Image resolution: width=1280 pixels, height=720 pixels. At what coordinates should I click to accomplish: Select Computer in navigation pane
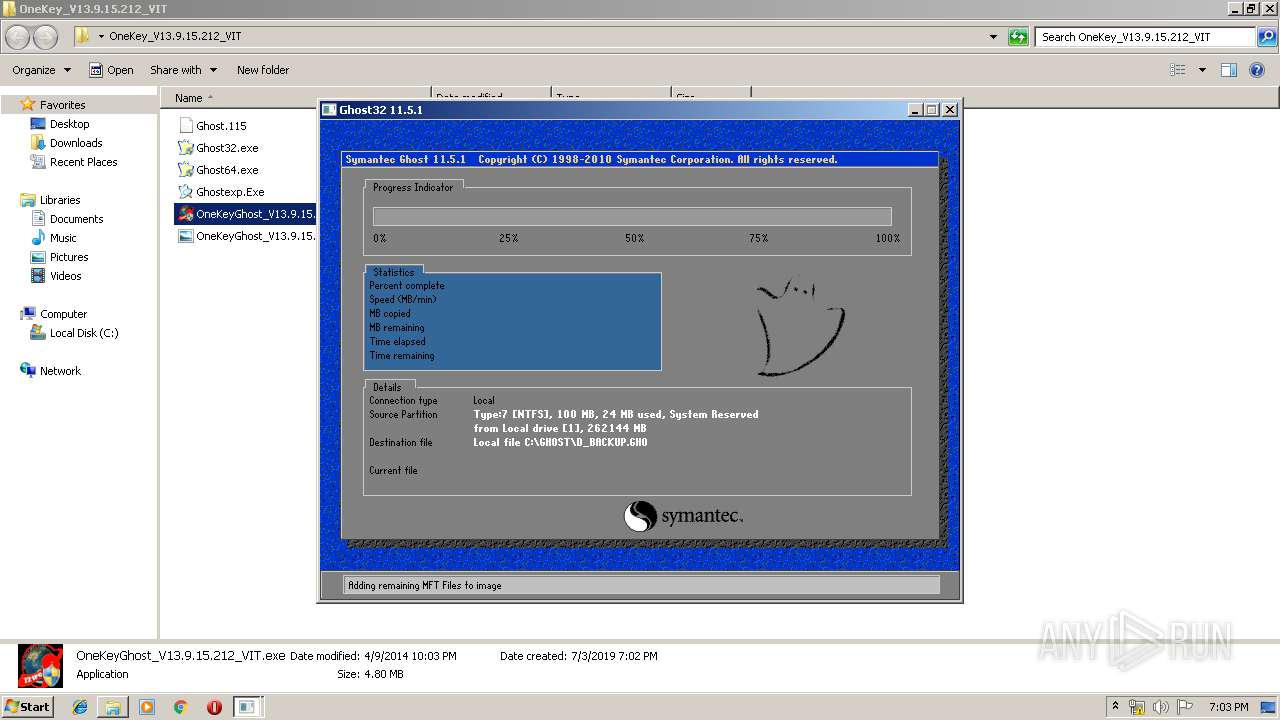63,314
